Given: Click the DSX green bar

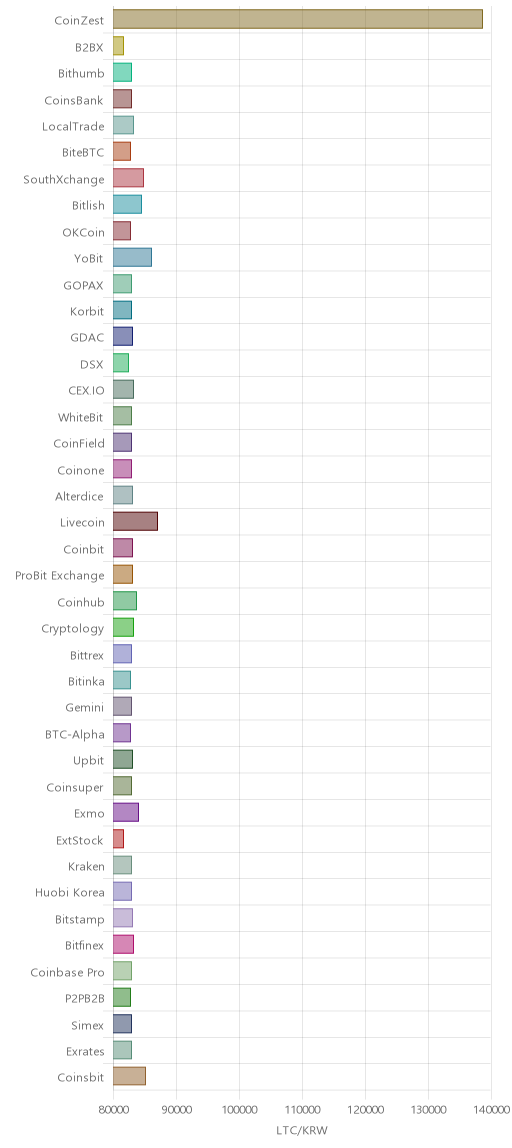Looking at the screenshot, I should pos(120,362).
